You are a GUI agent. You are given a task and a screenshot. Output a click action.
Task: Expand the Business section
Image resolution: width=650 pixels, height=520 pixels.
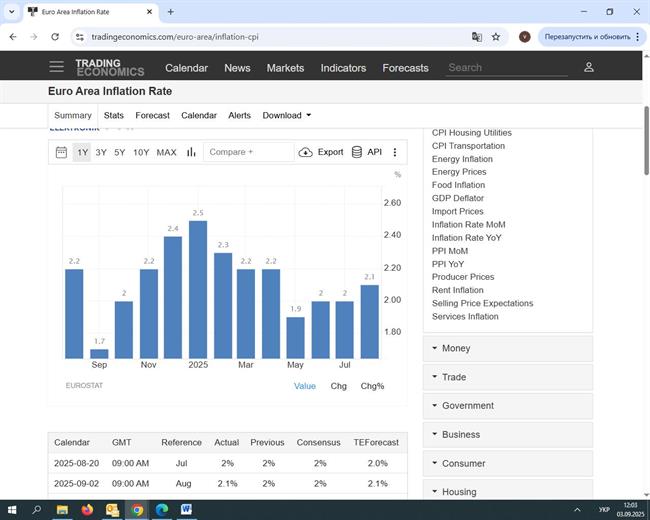coord(508,435)
